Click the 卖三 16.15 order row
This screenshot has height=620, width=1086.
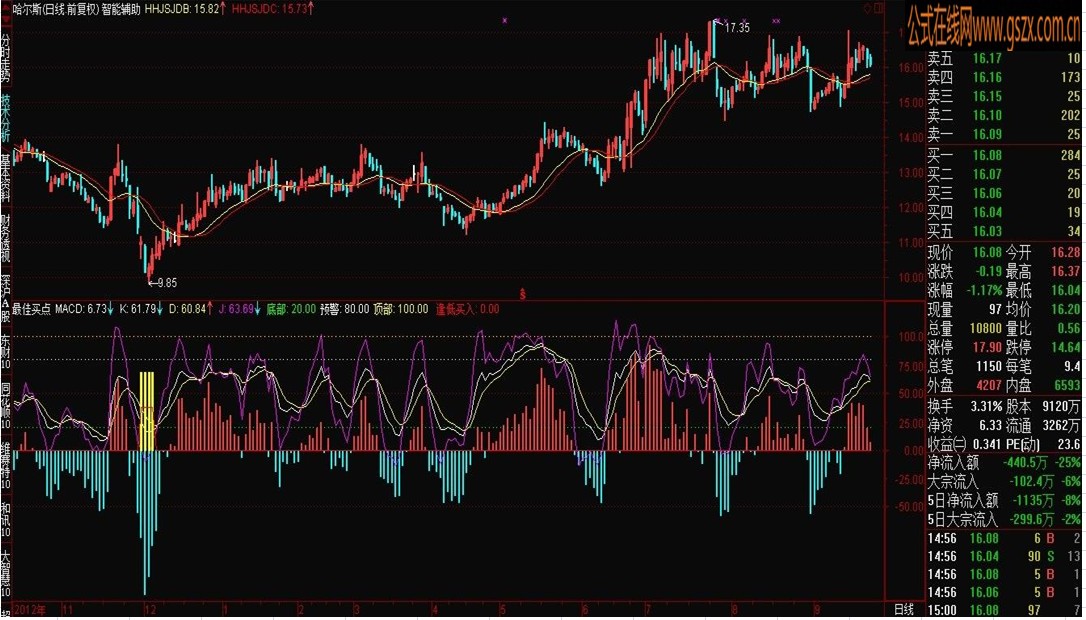click(x=1004, y=96)
